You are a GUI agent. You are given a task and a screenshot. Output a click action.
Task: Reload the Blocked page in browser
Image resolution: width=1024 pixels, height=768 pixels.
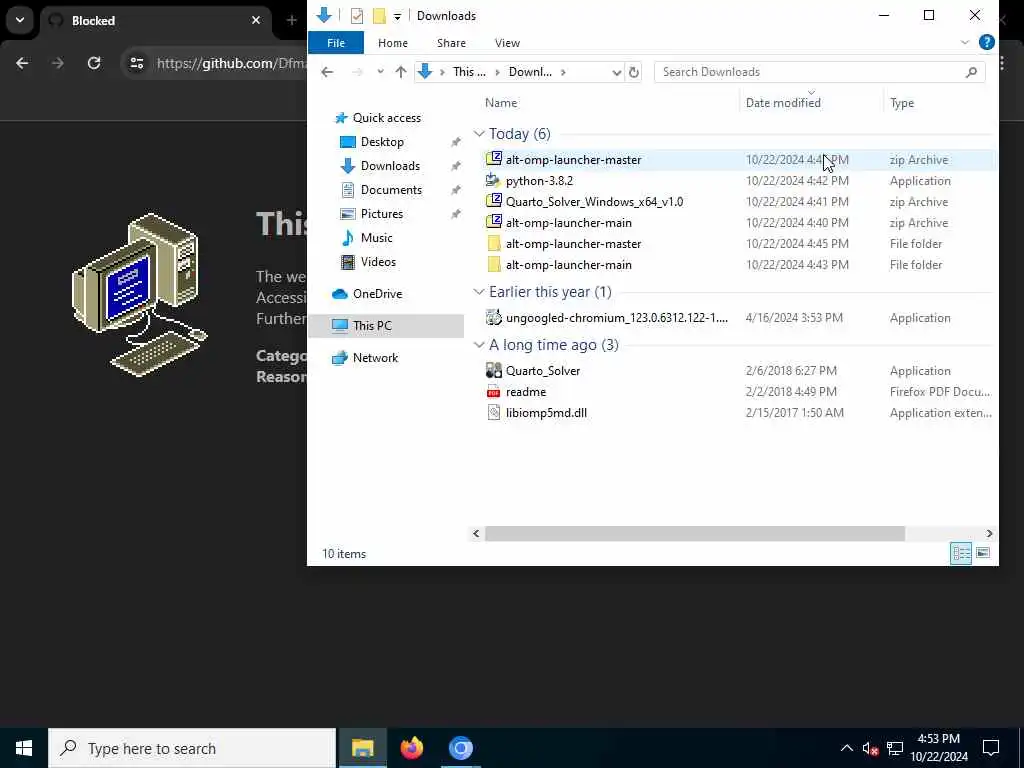(94, 63)
